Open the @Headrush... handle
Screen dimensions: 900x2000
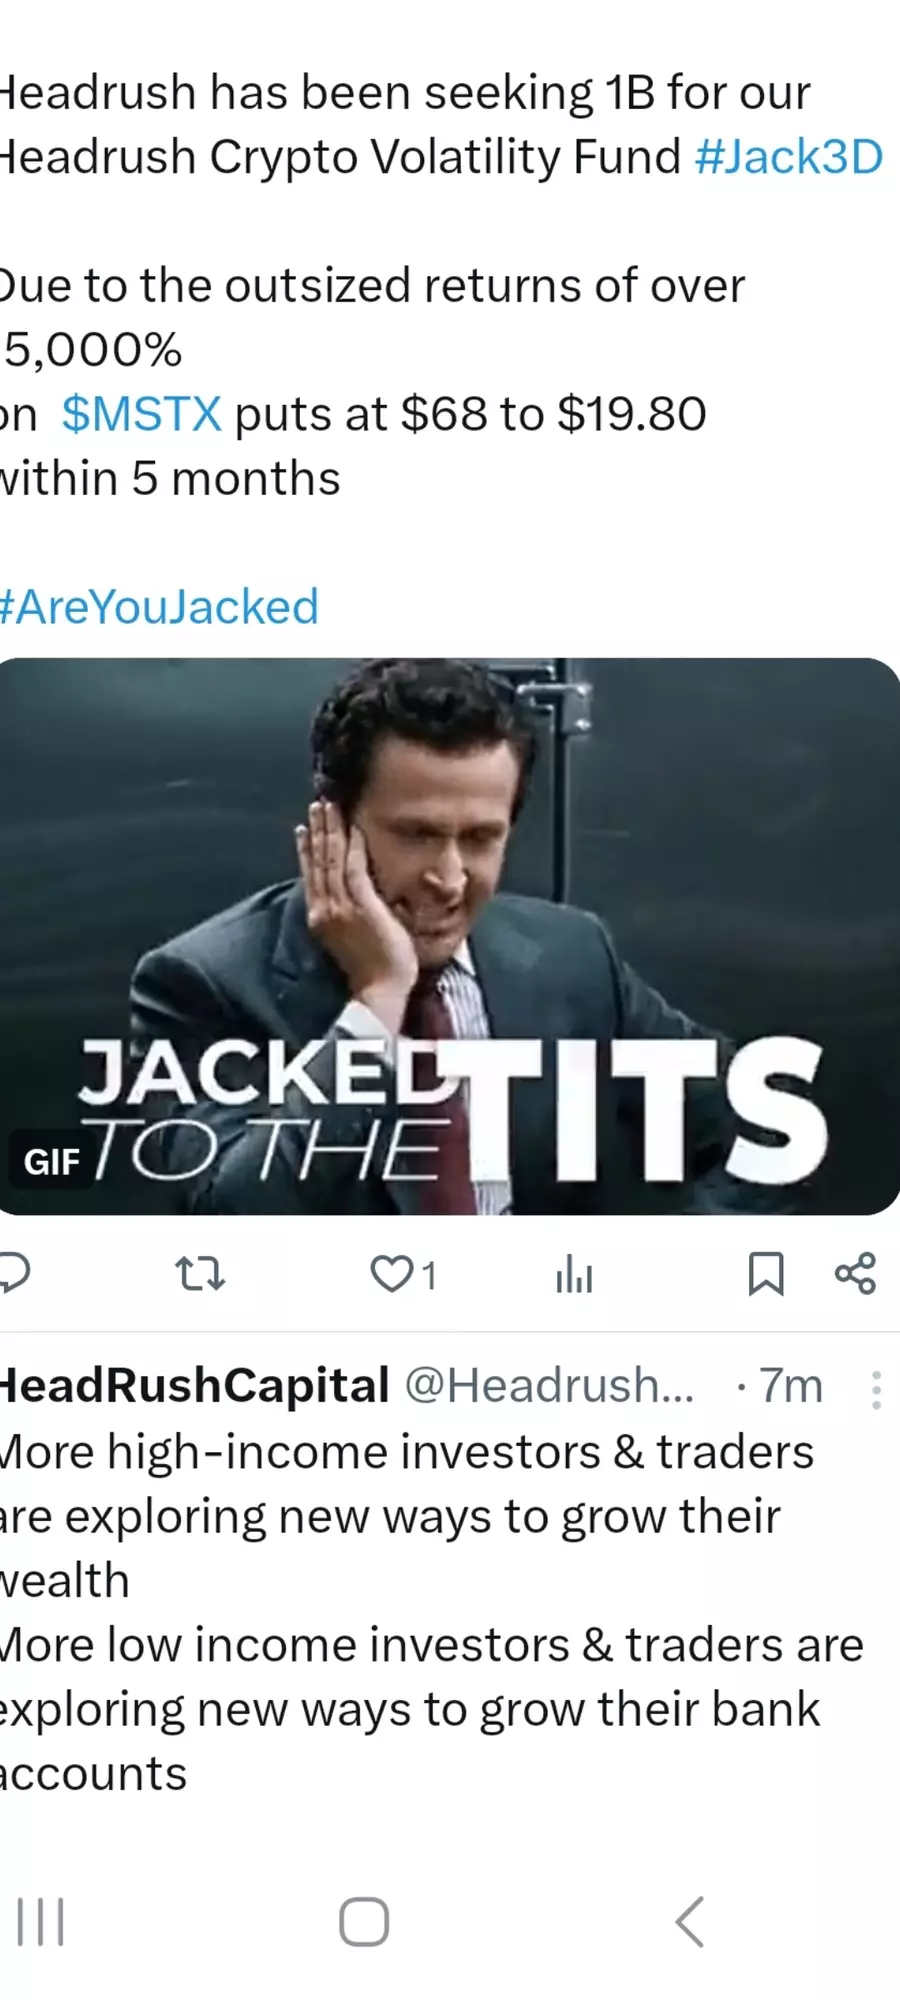[549, 1386]
